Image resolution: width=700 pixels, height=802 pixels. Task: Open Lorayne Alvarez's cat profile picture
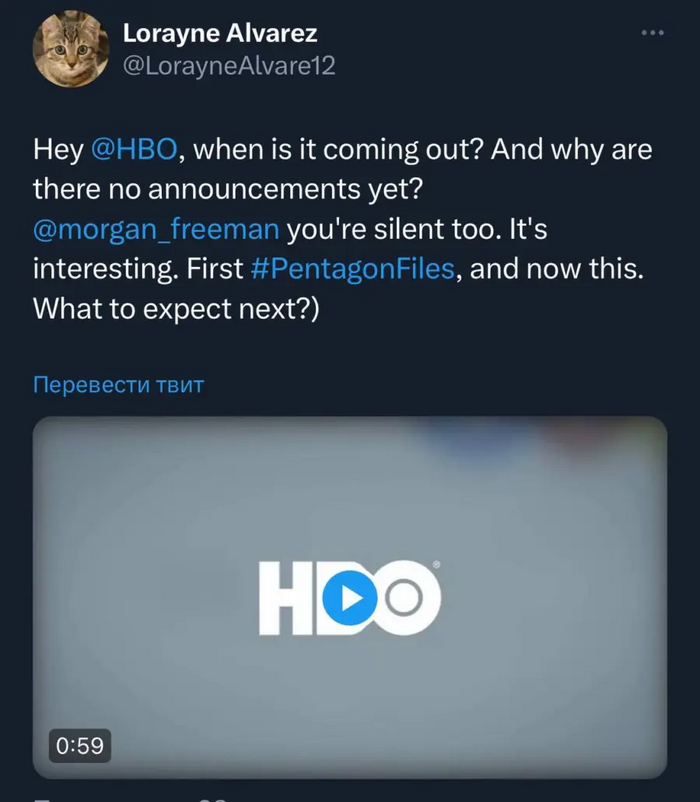point(70,50)
